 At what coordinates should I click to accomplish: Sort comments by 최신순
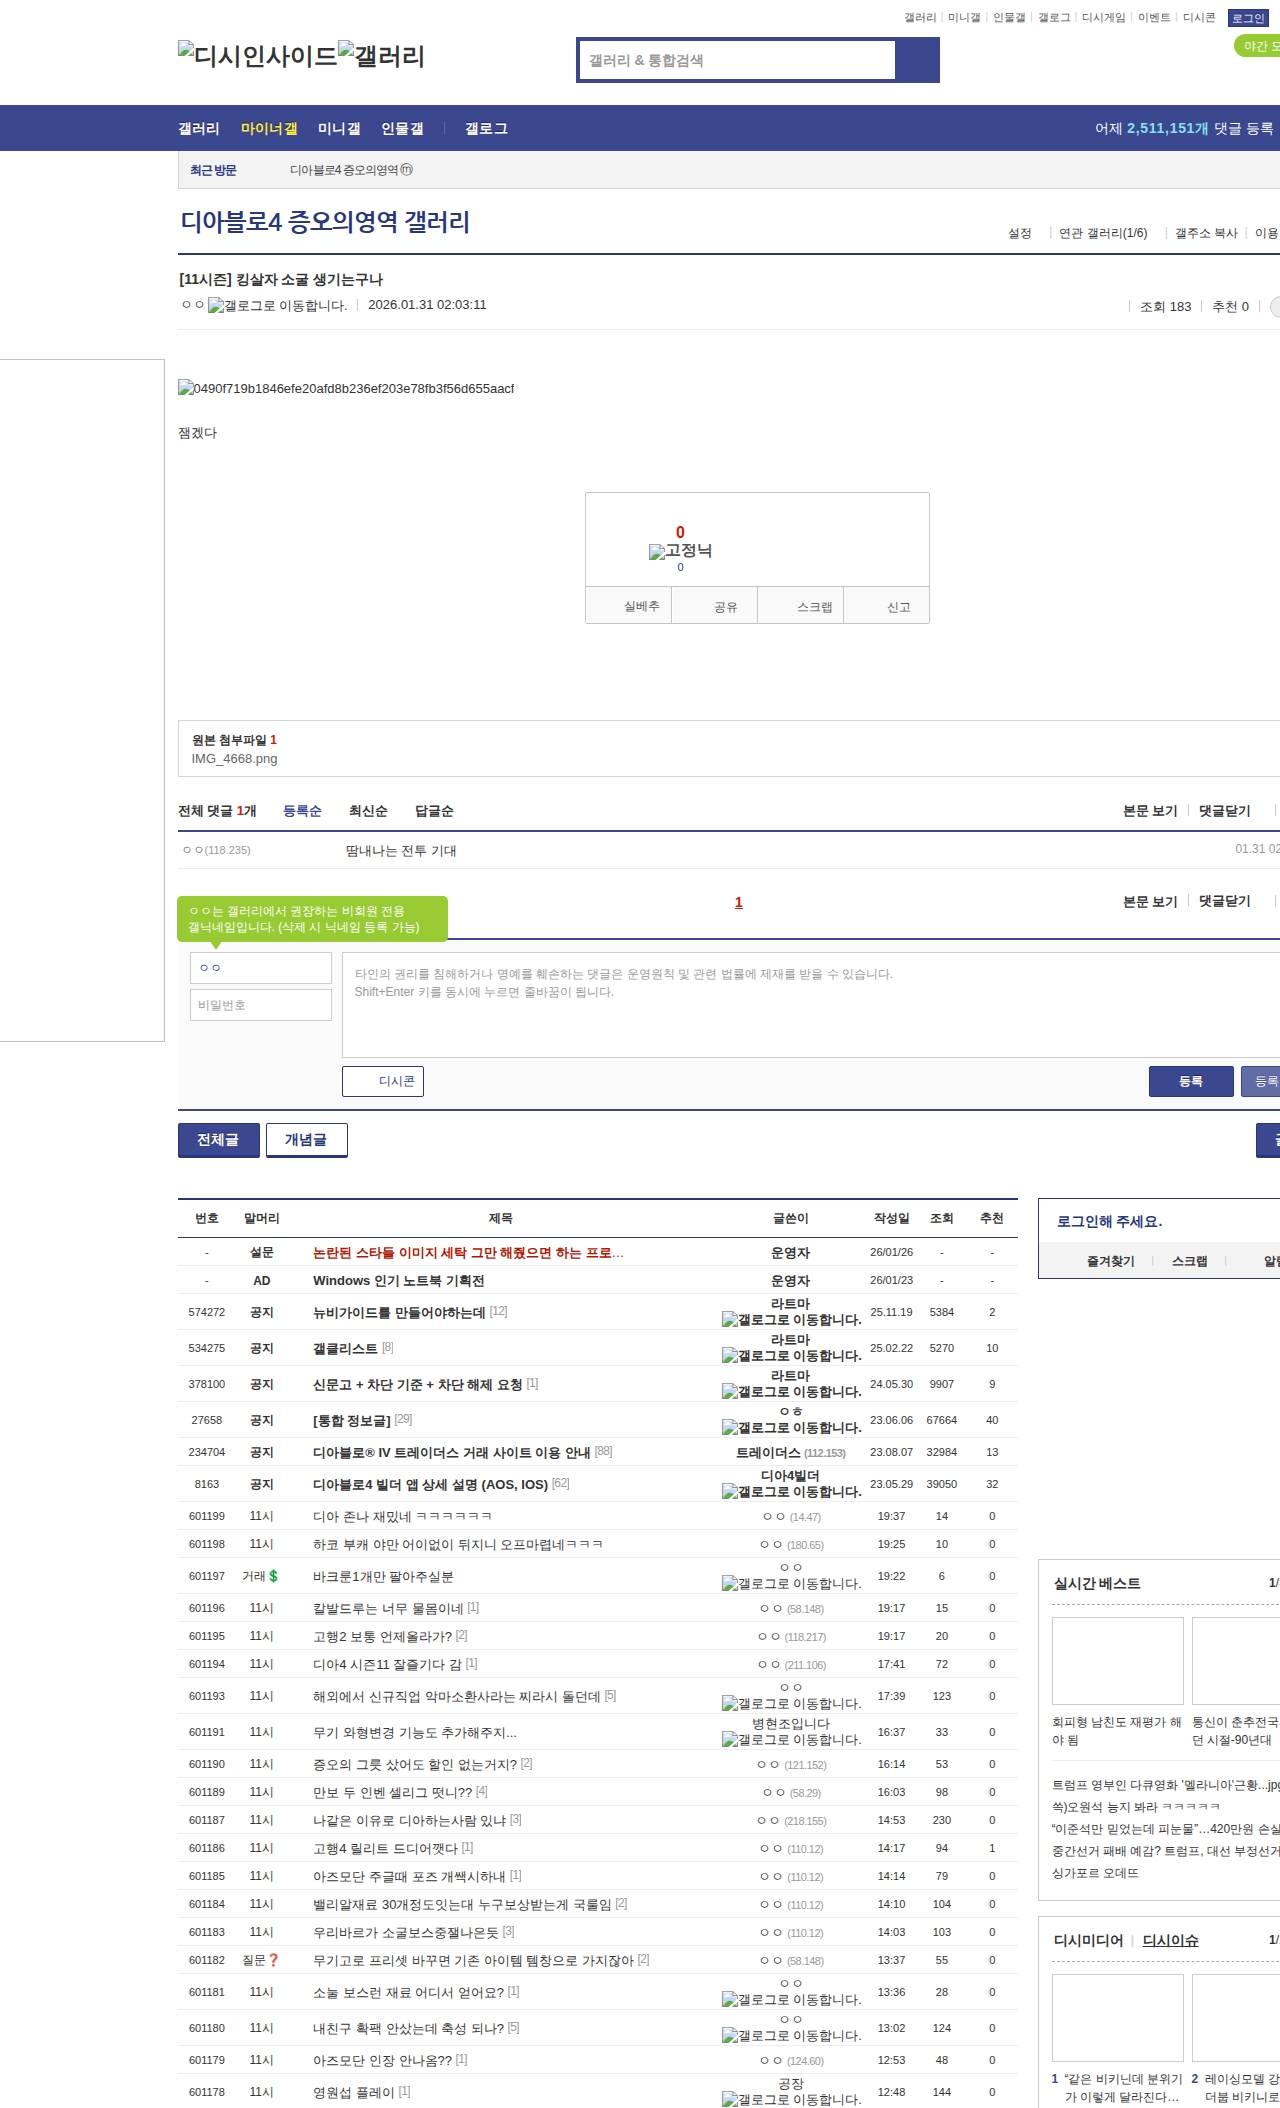(x=367, y=811)
